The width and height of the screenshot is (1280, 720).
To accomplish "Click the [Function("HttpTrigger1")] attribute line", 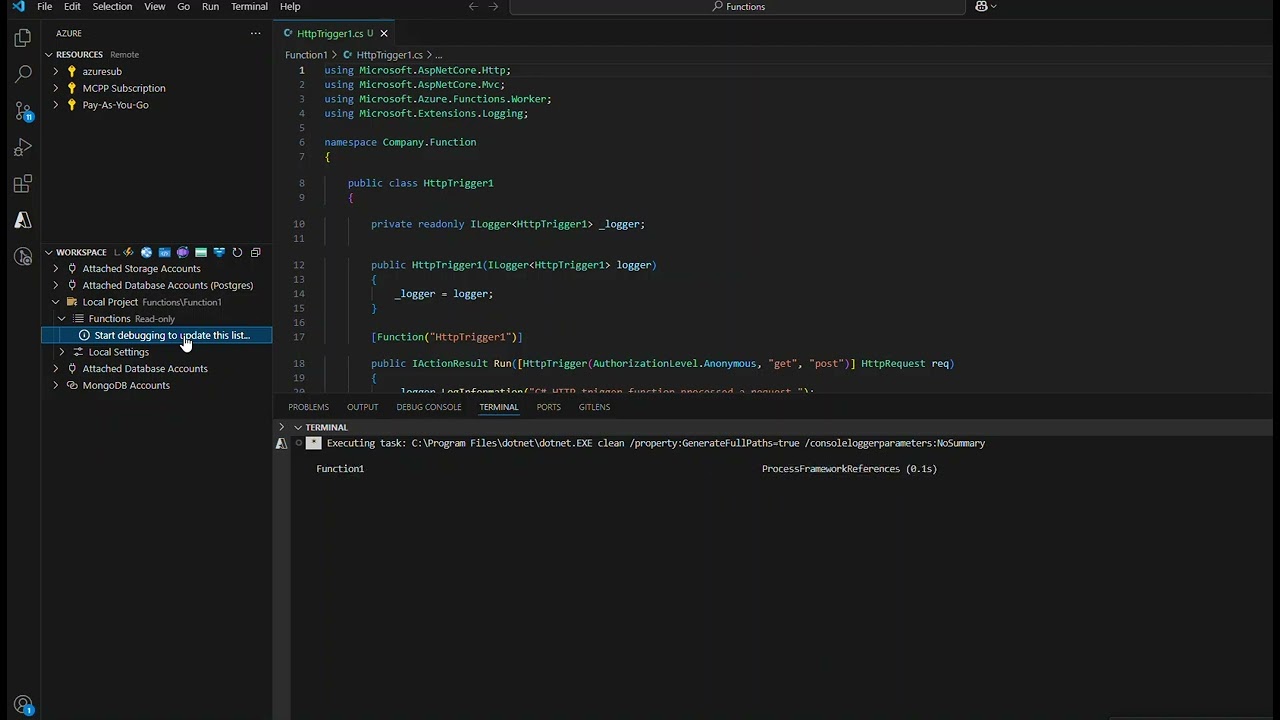I will pos(447,337).
